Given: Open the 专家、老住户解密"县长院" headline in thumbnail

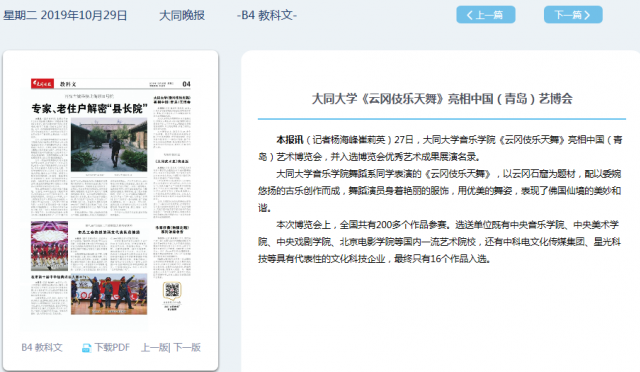Looking at the screenshot, I should click(89, 108).
